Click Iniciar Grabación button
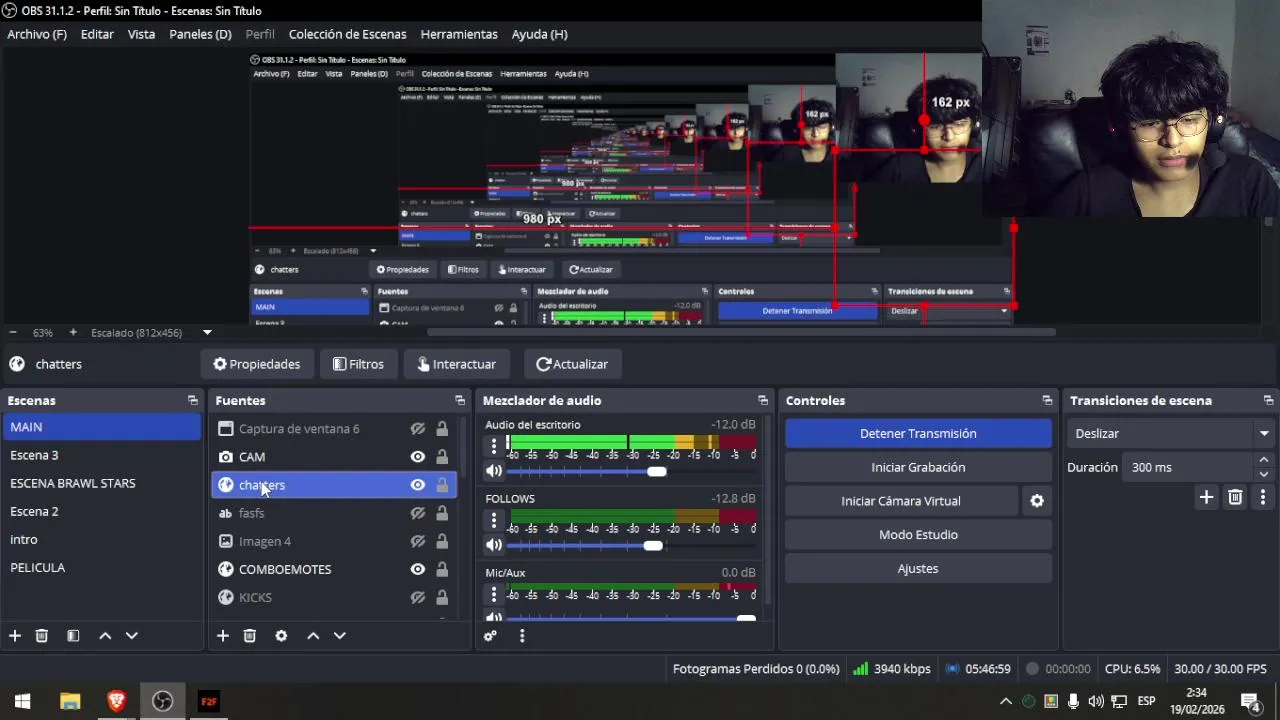The image size is (1280, 720). point(918,467)
